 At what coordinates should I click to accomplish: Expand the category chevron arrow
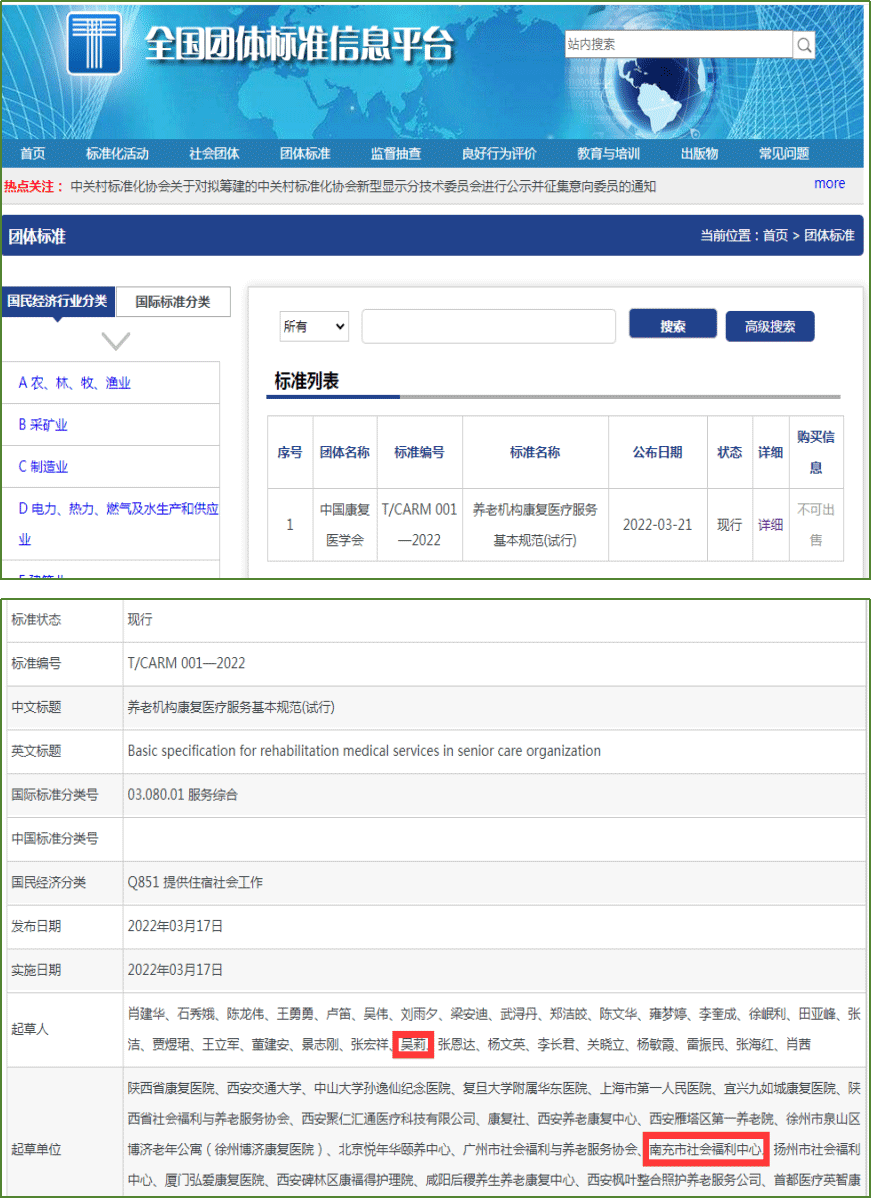click(116, 341)
